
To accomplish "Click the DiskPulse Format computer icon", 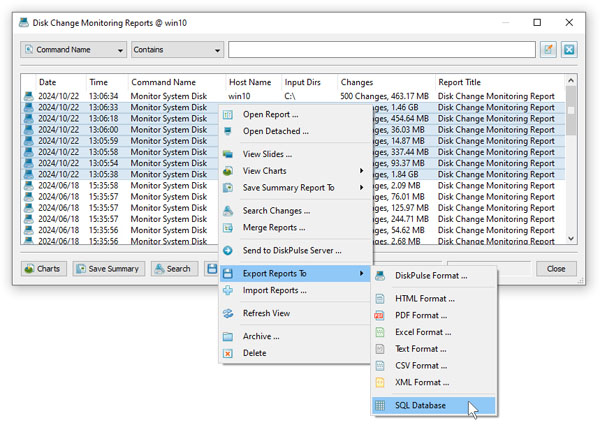I will point(380,276).
